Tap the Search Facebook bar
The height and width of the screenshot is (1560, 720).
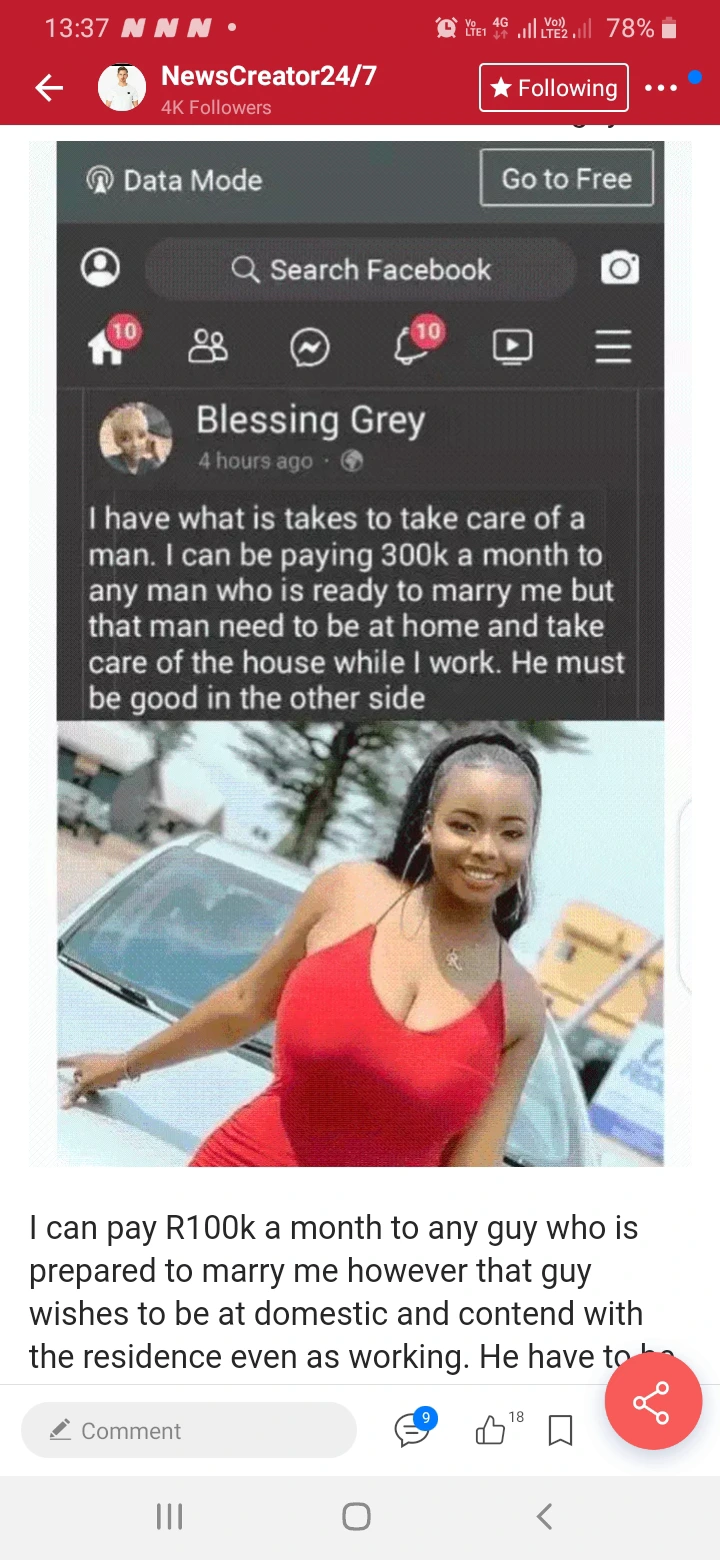pyautogui.click(x=361, y=269)
